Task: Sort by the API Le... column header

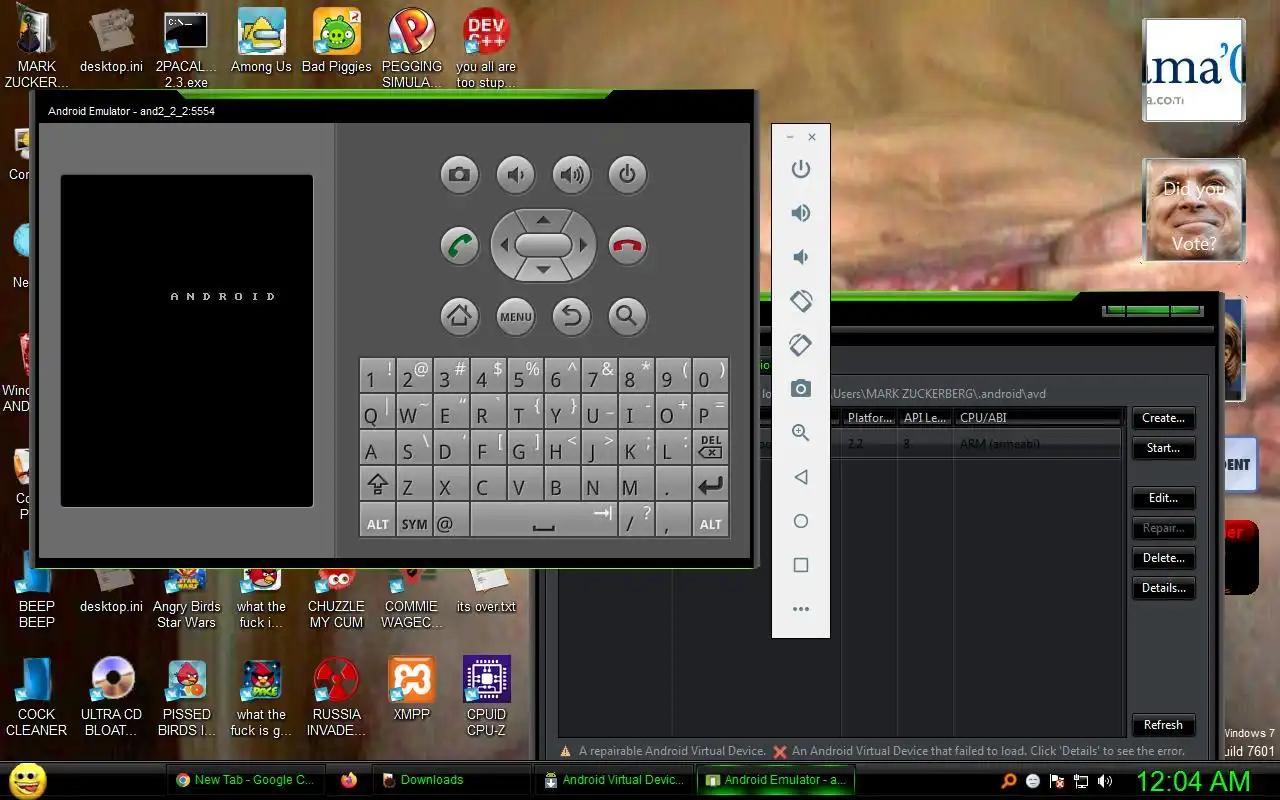Action: pyautogui.click(x=925, y=417)
